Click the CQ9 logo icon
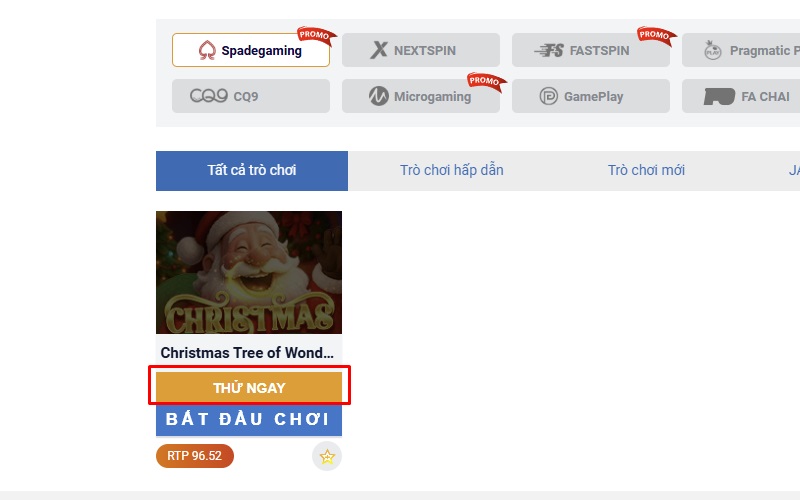 click(x=209, y=96)
